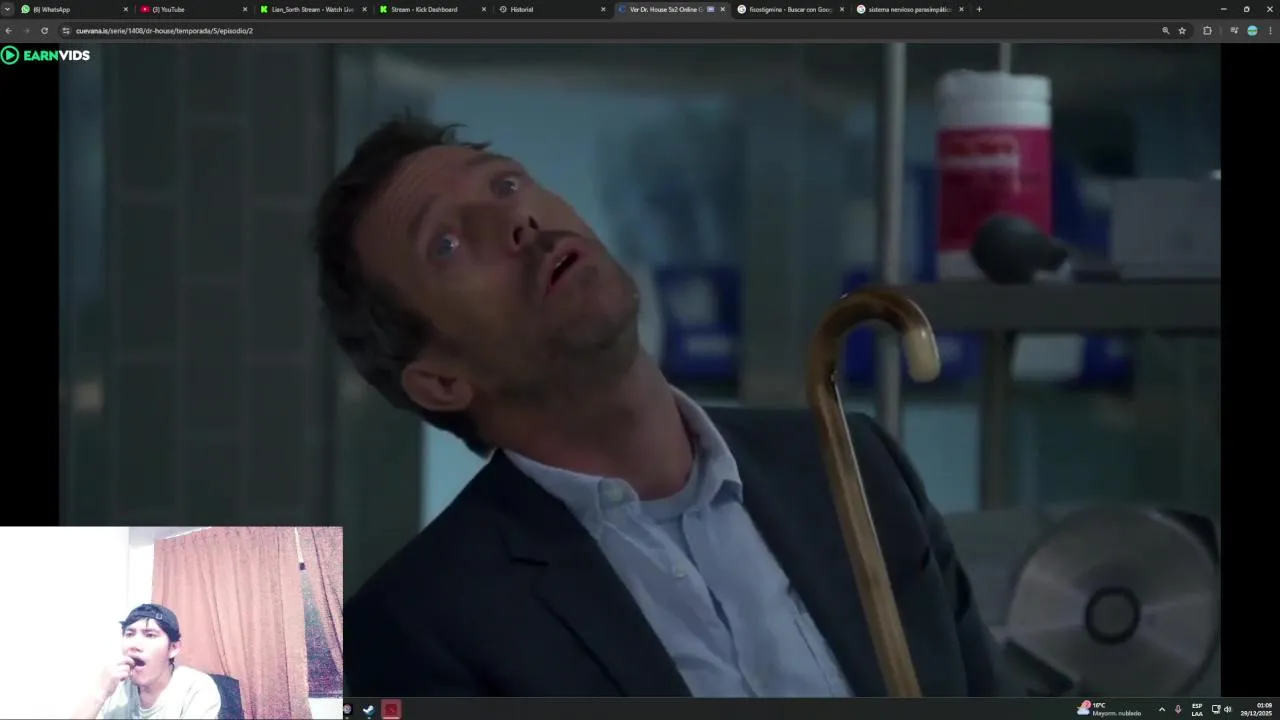Open the zoom magnifier in address bar
Viewport: 1280px width, 720px height.
[1166, 31]
